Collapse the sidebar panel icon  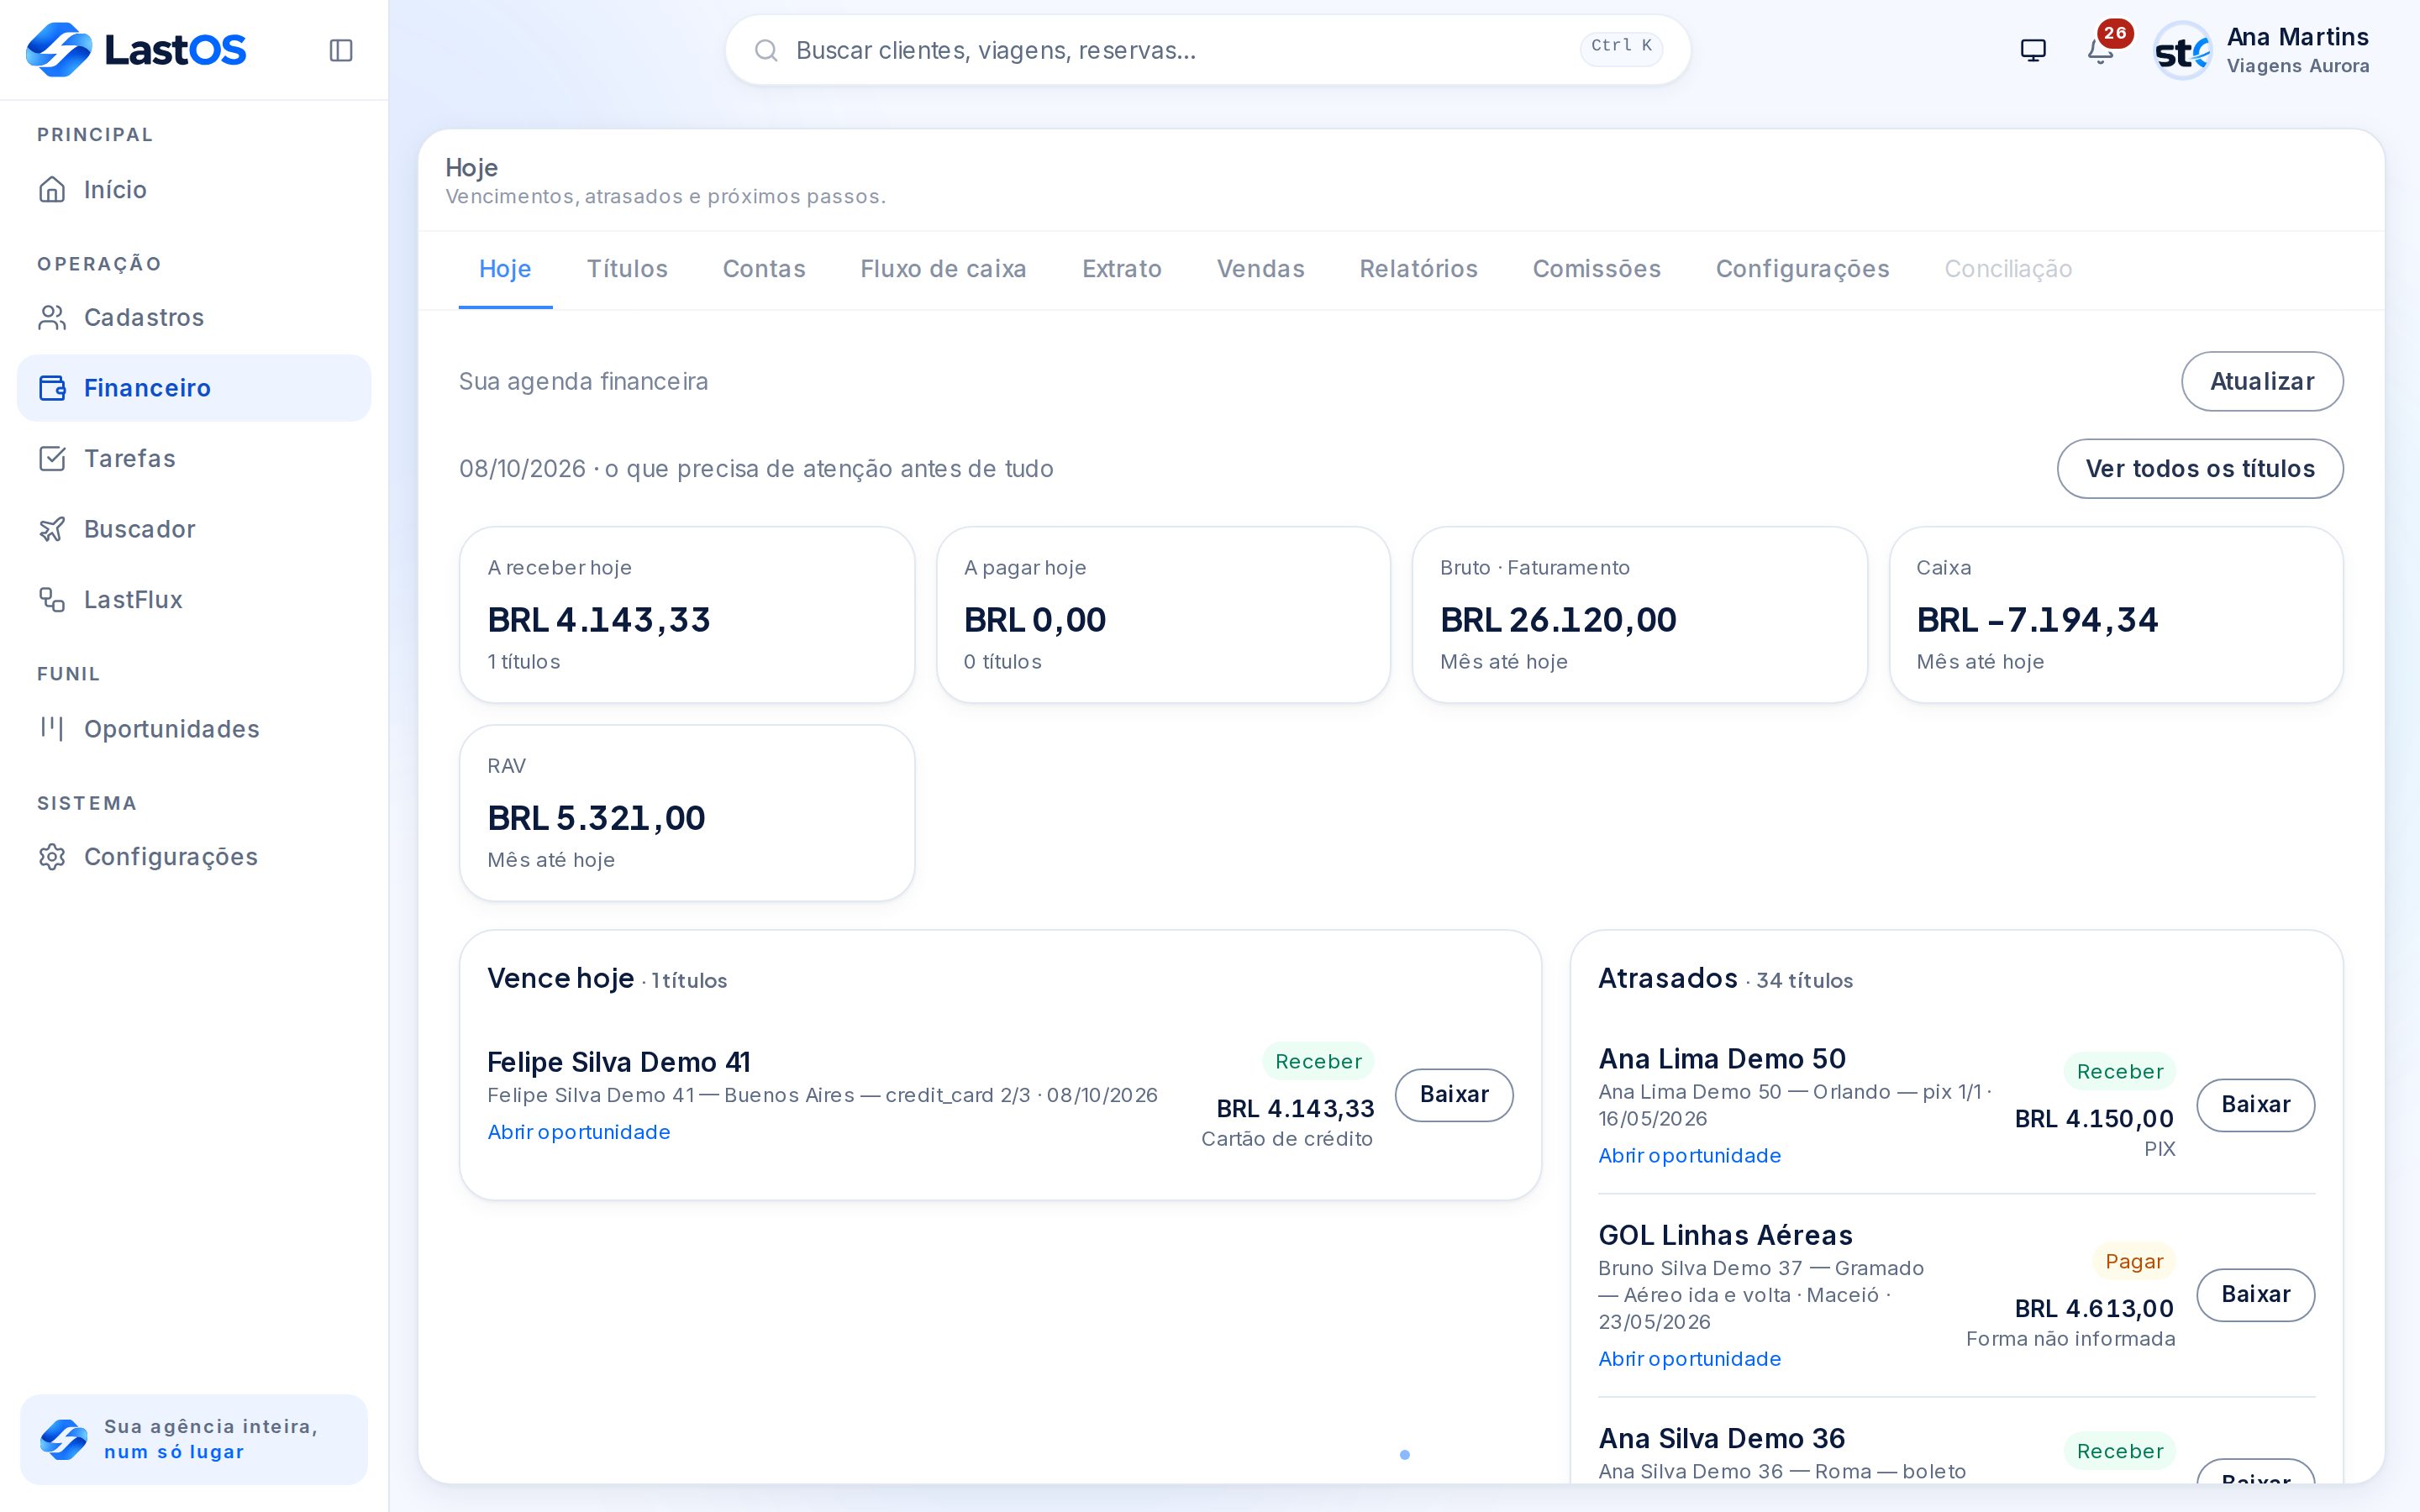(341, 50)
